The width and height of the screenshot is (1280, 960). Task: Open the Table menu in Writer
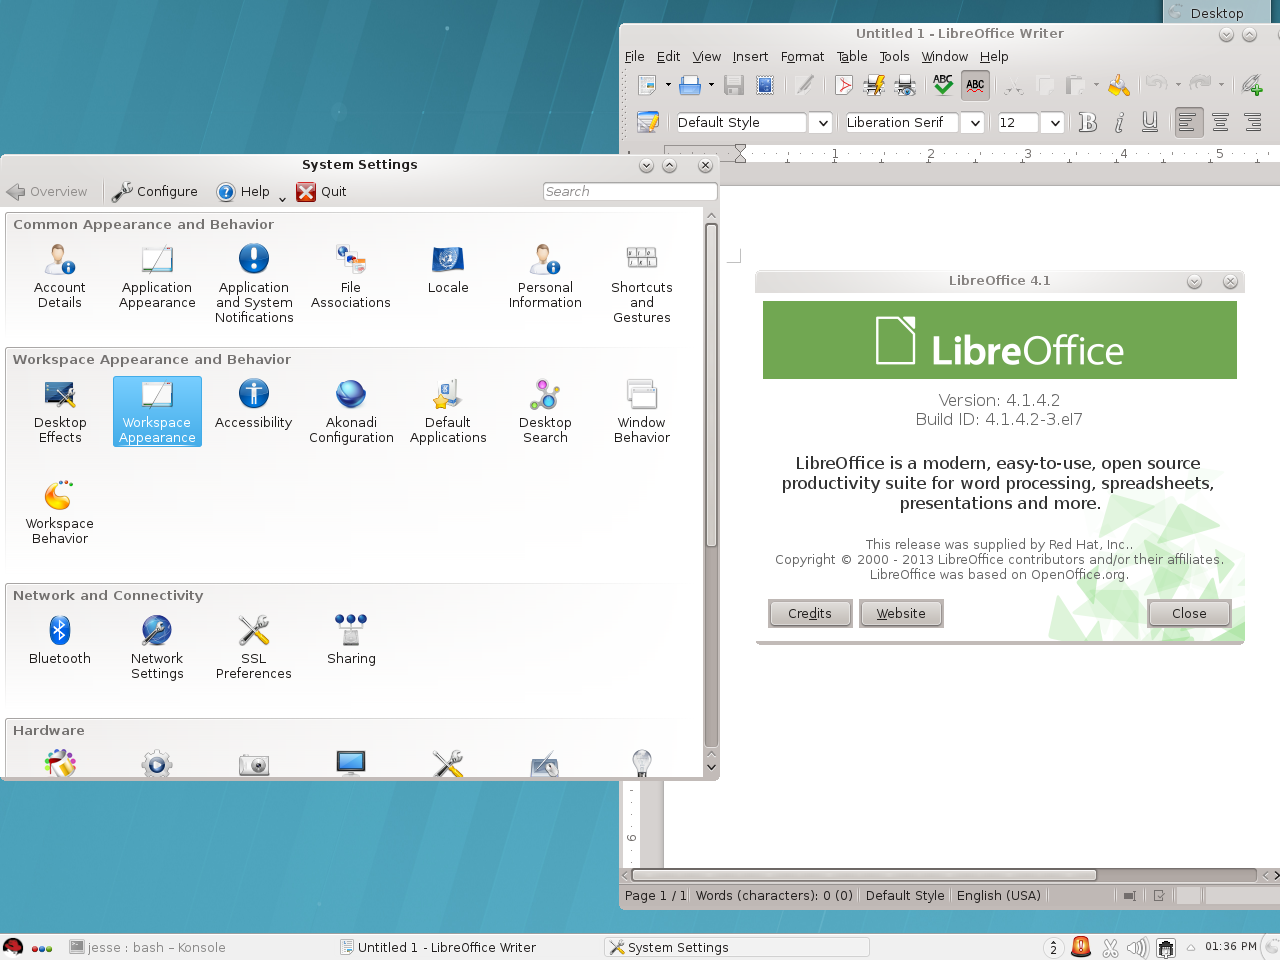pos(852,57)
